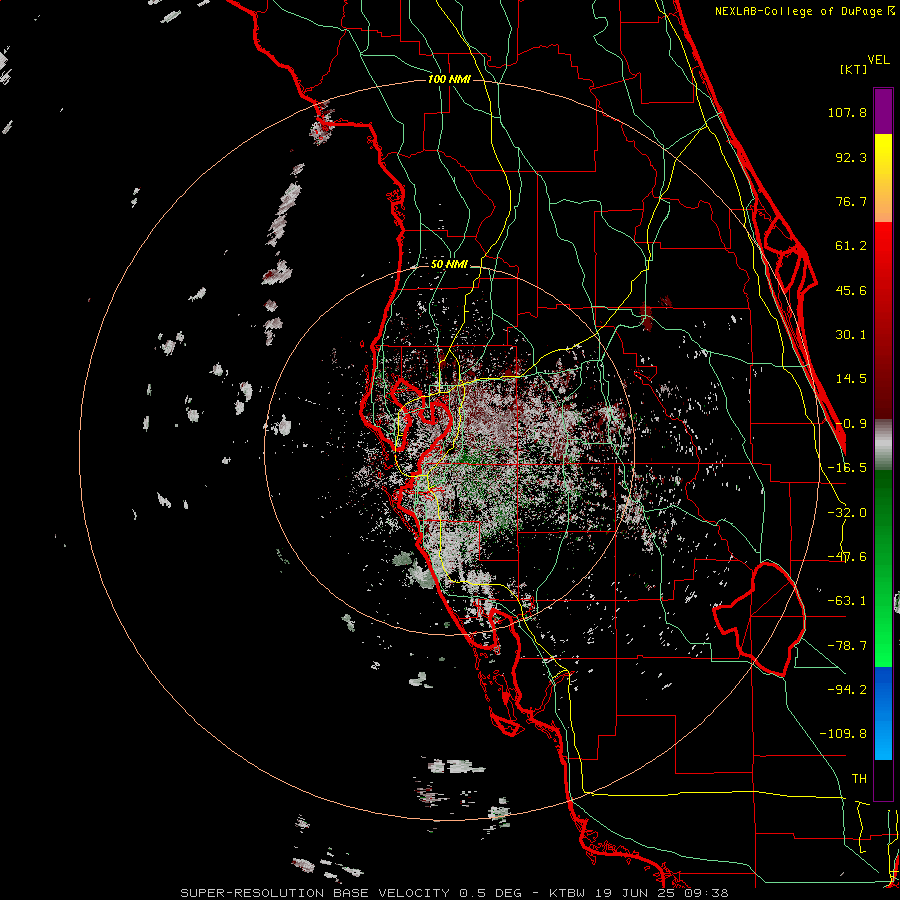The height and width of the screenshot is (900, 900).
Task: Click the 61.2 legend value
Action: [x=851, y=246]
